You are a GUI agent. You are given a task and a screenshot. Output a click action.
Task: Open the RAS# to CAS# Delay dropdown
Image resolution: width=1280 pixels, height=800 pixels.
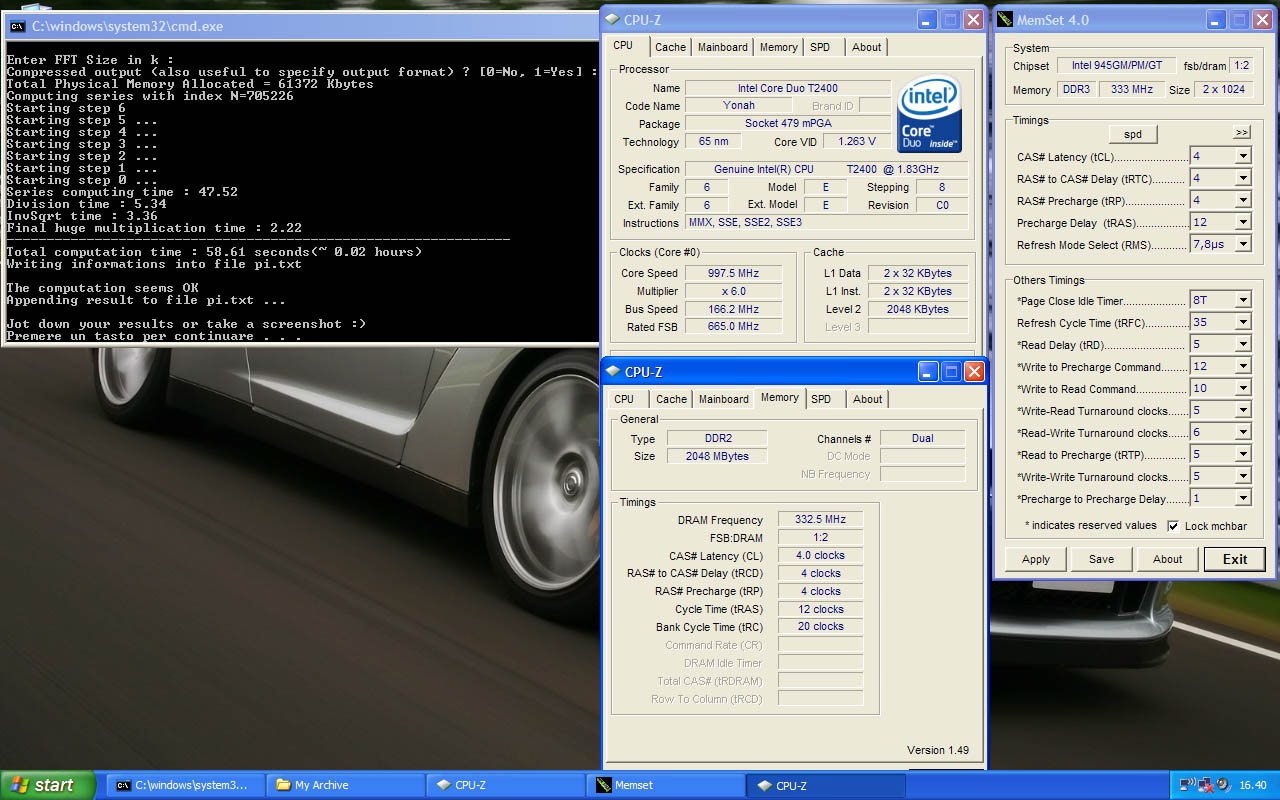[1243, 178]
